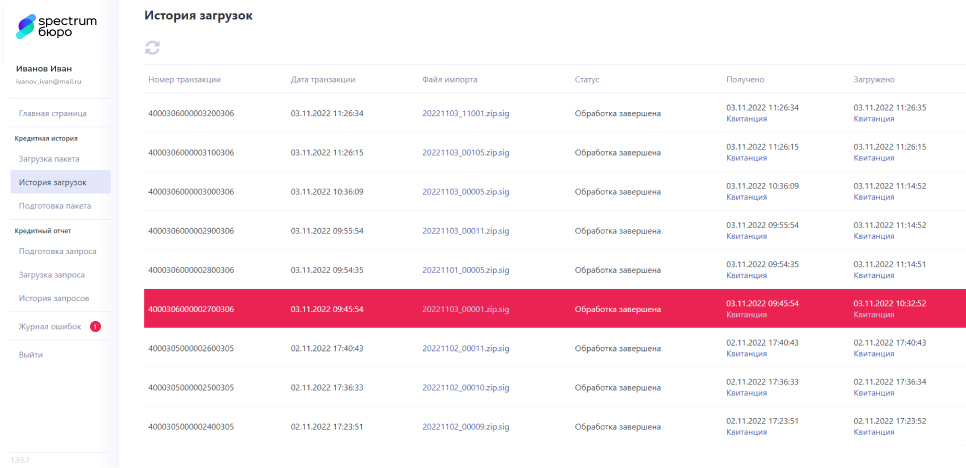Open Журнал ошибок
The width and height of the screenshot is (966, 468).
click(x=50, y=326)
